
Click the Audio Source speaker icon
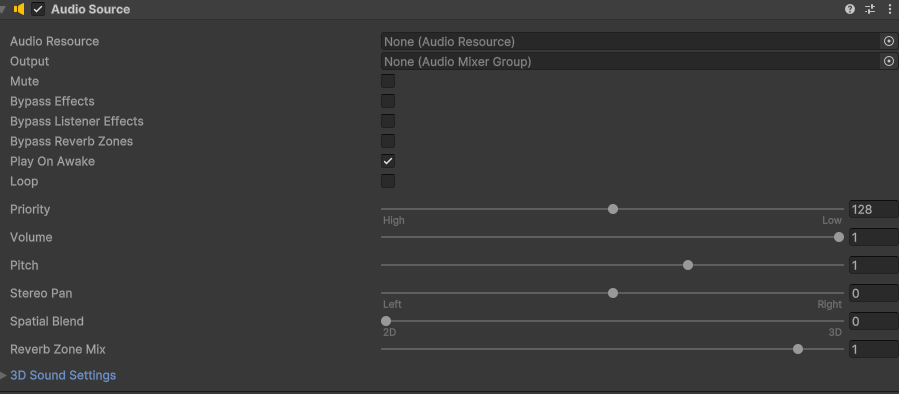coord(19,9)
